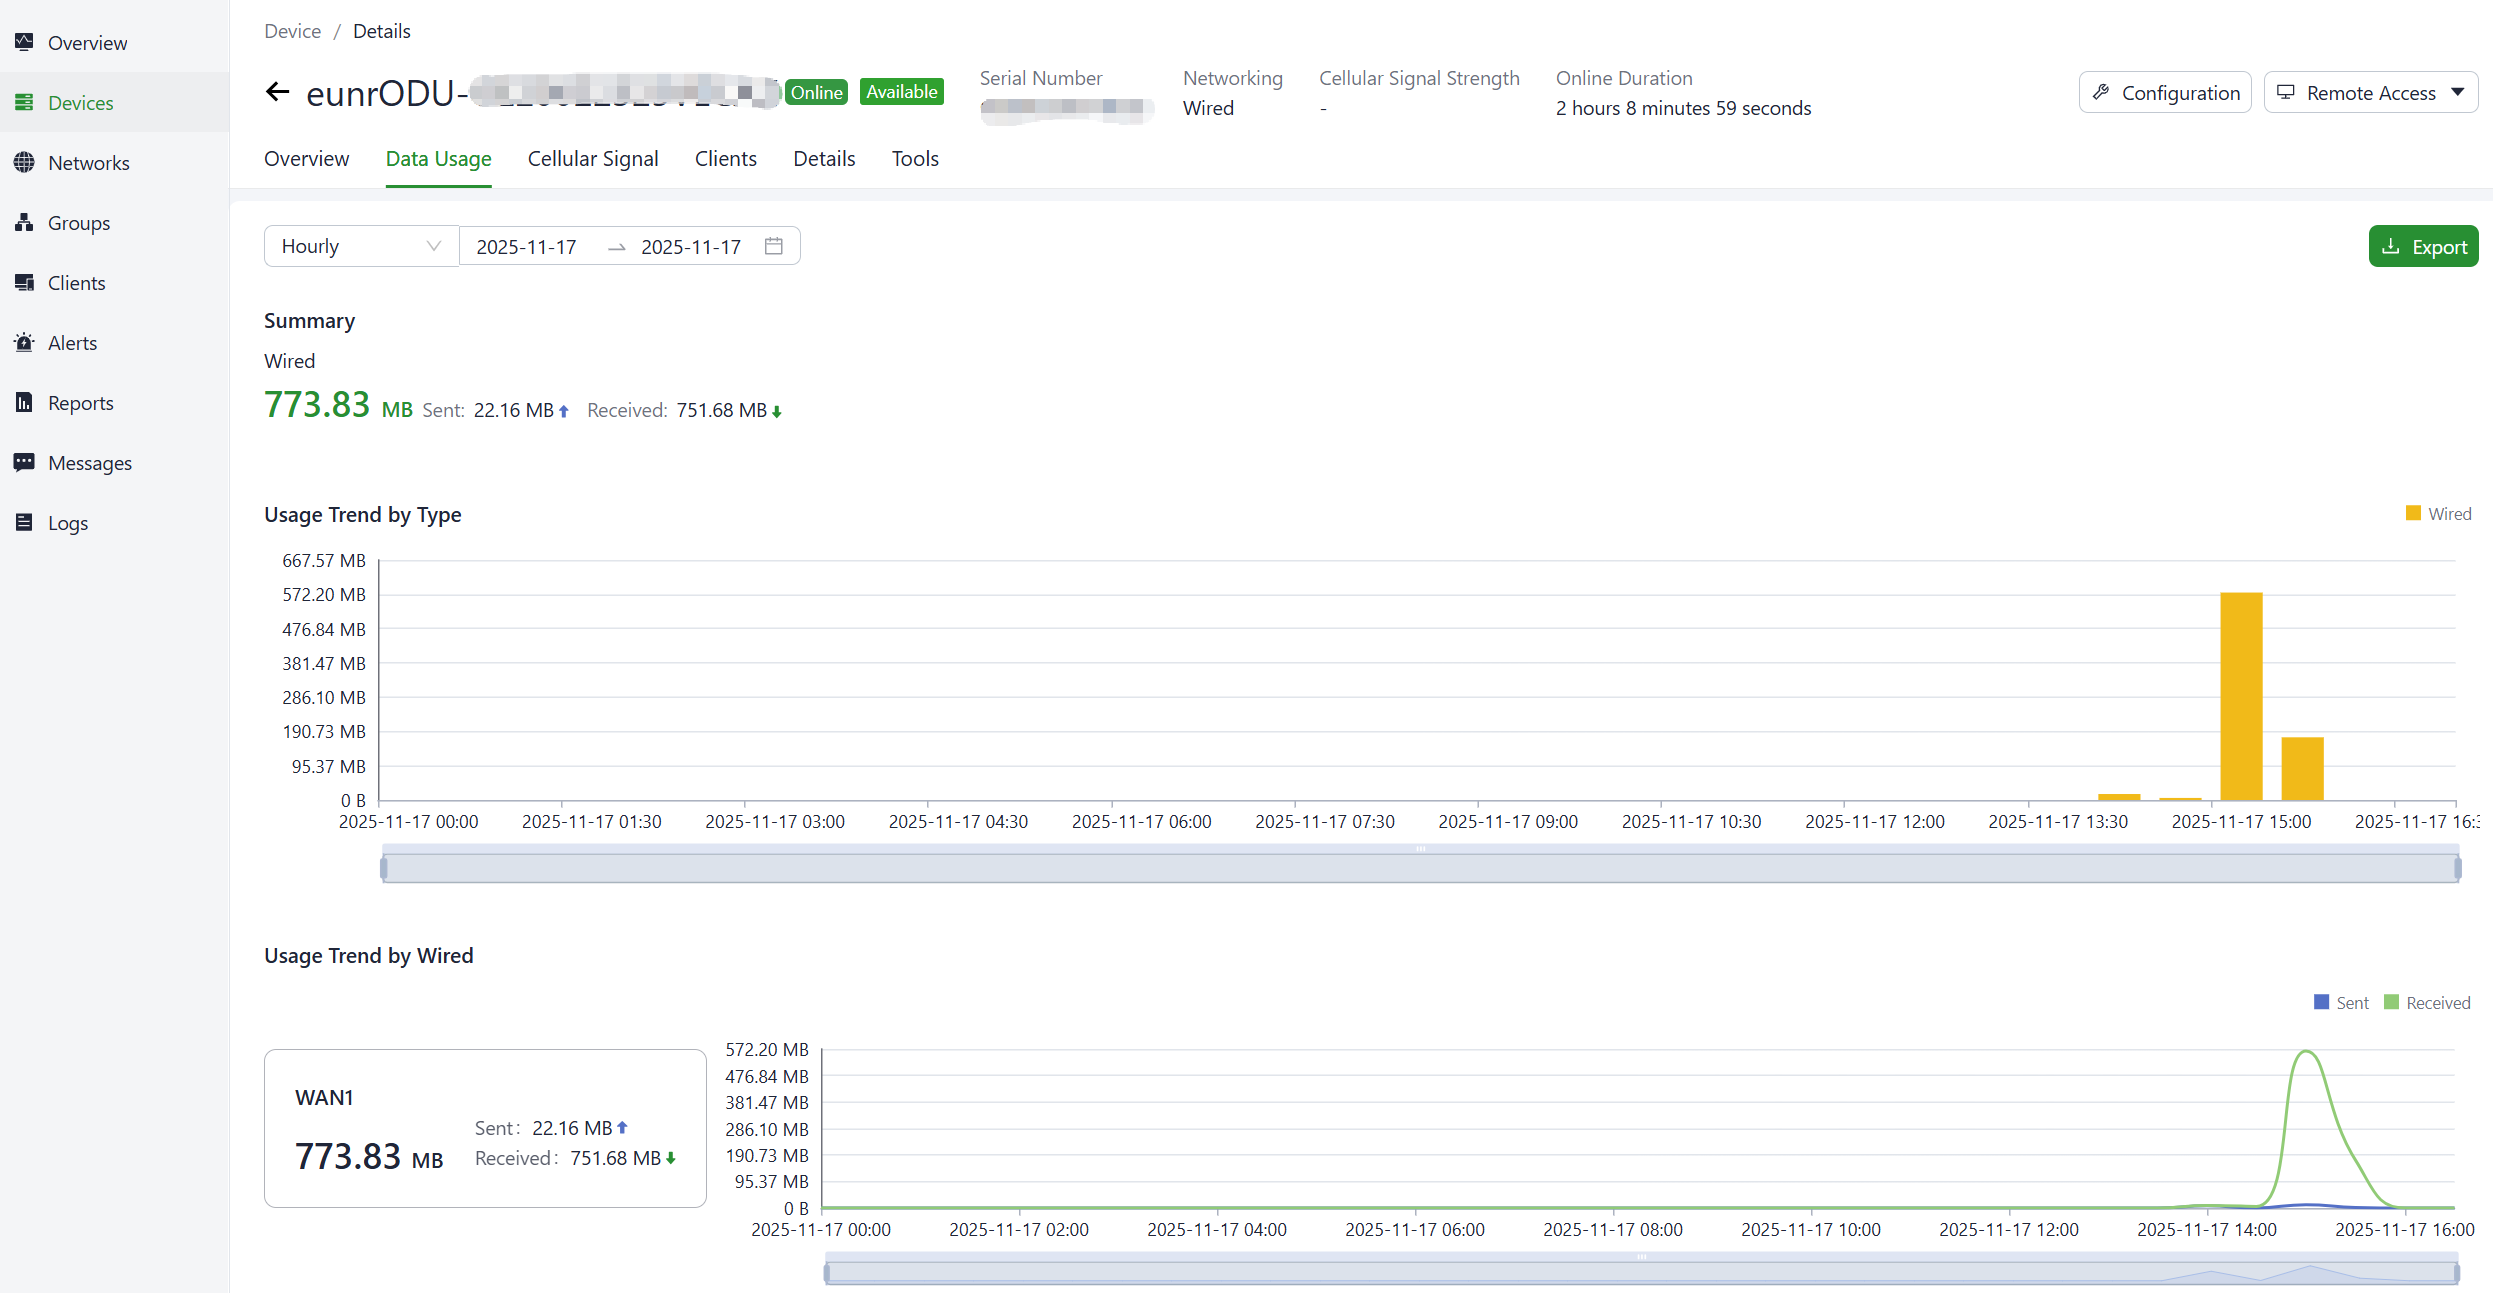This screenshot has width=2493, height=1293.
Task: Toggle Sent series in legend
Action: click(x=2341, y=1002)
